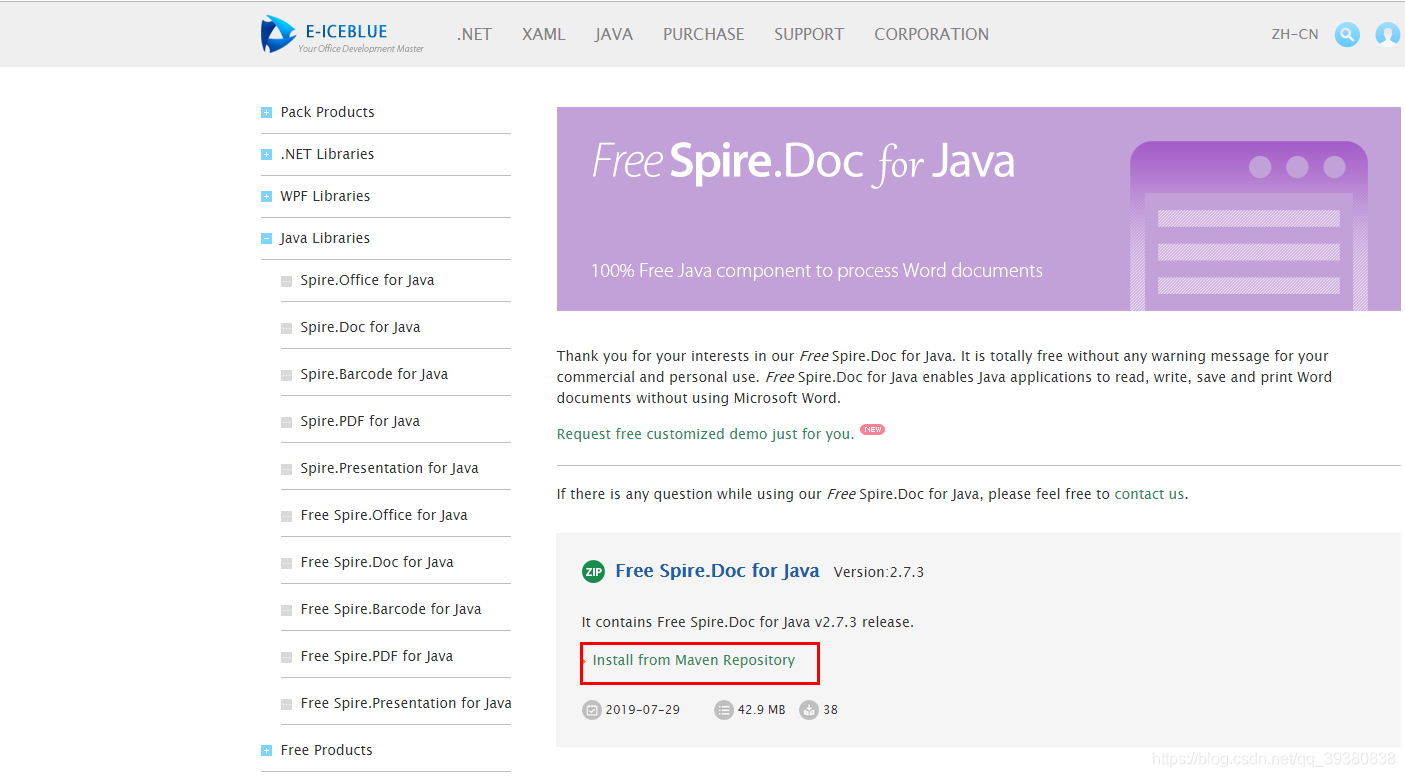
Task: Open the search magnifier icon
Action: coord(1348,35)
